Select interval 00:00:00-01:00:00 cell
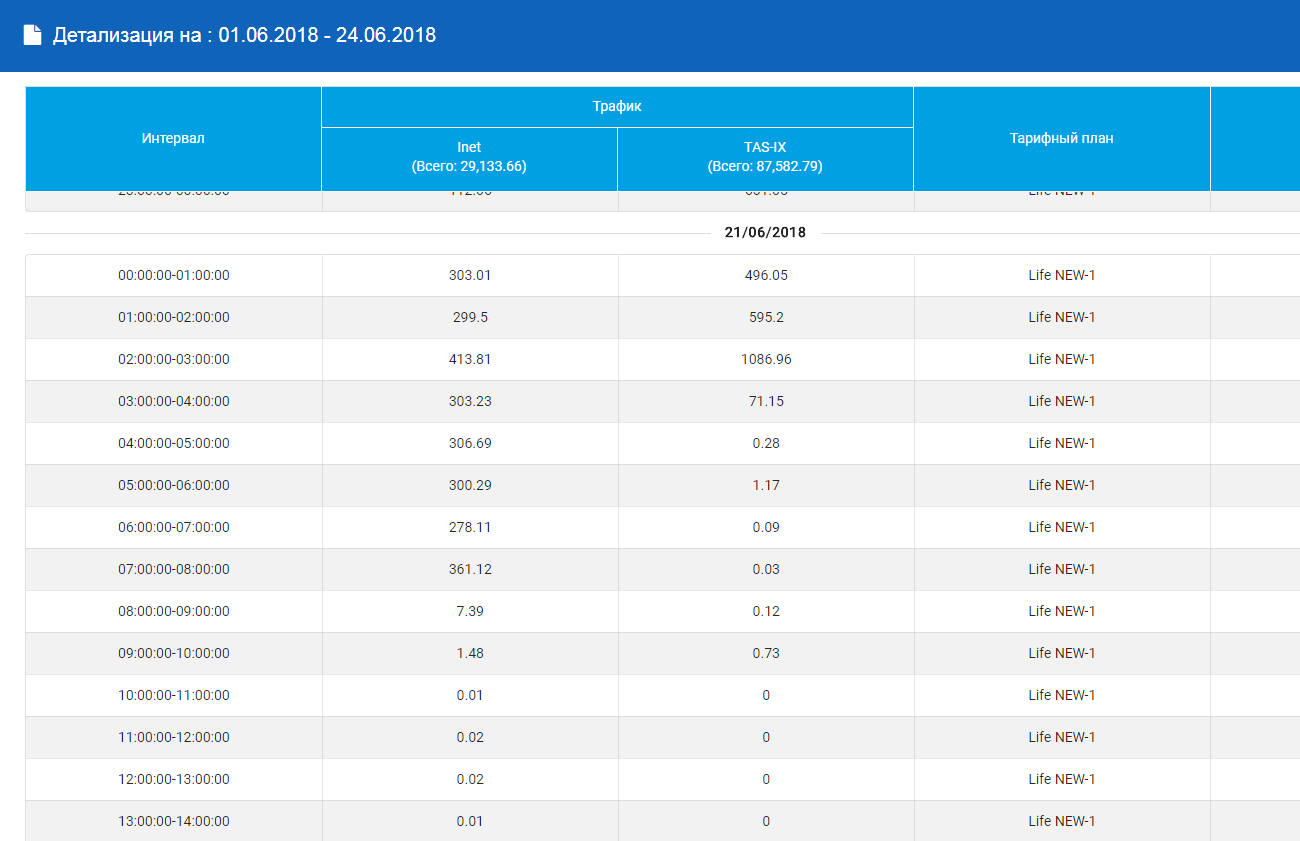Image resolution: width=1300 pixels, height=841 pixels. (x=174, y=275)
